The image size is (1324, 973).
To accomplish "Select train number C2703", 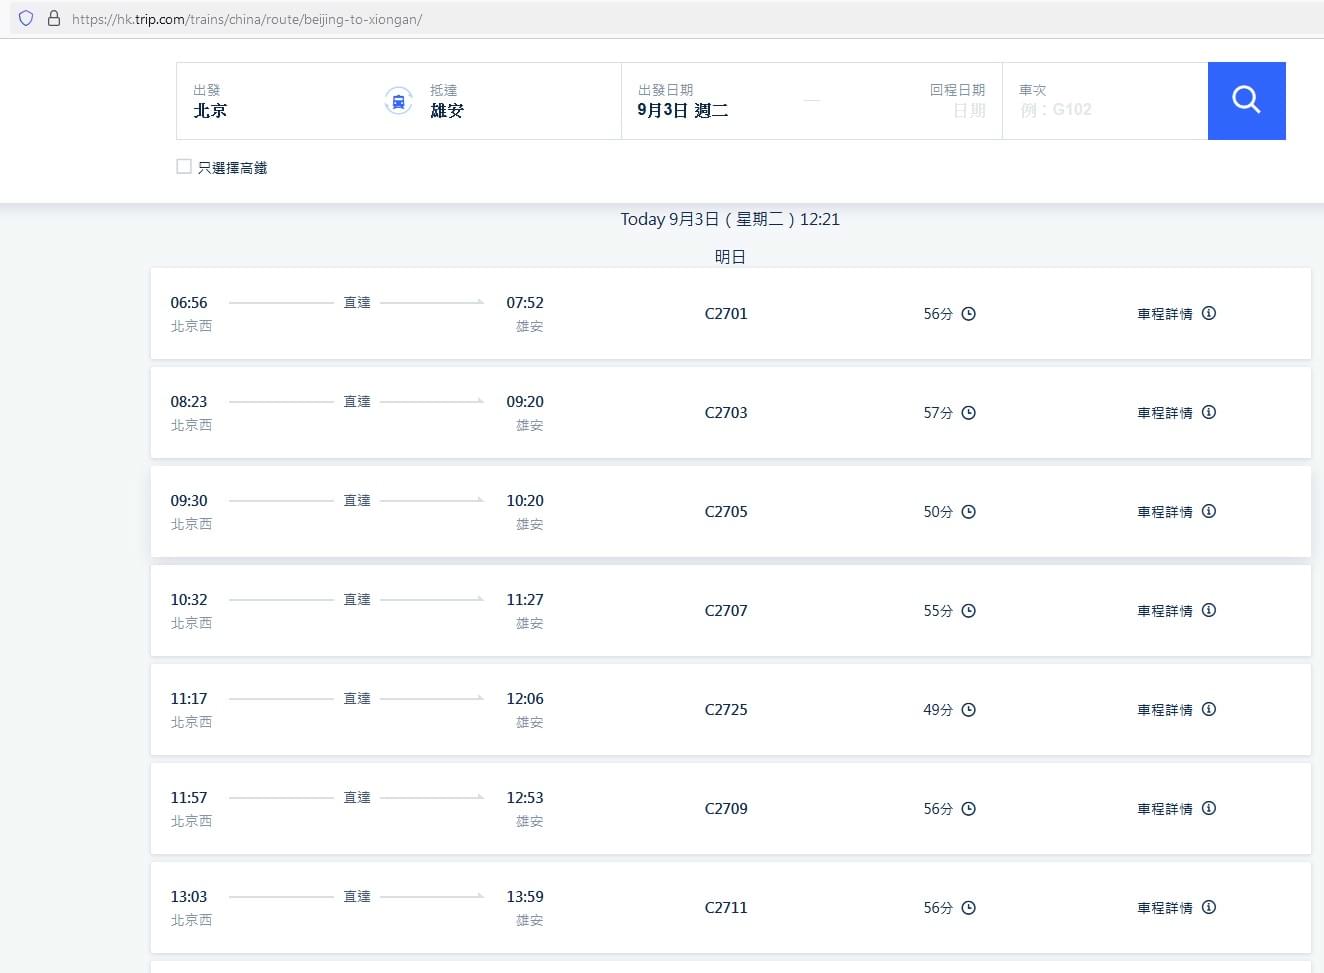I will 726,413.
